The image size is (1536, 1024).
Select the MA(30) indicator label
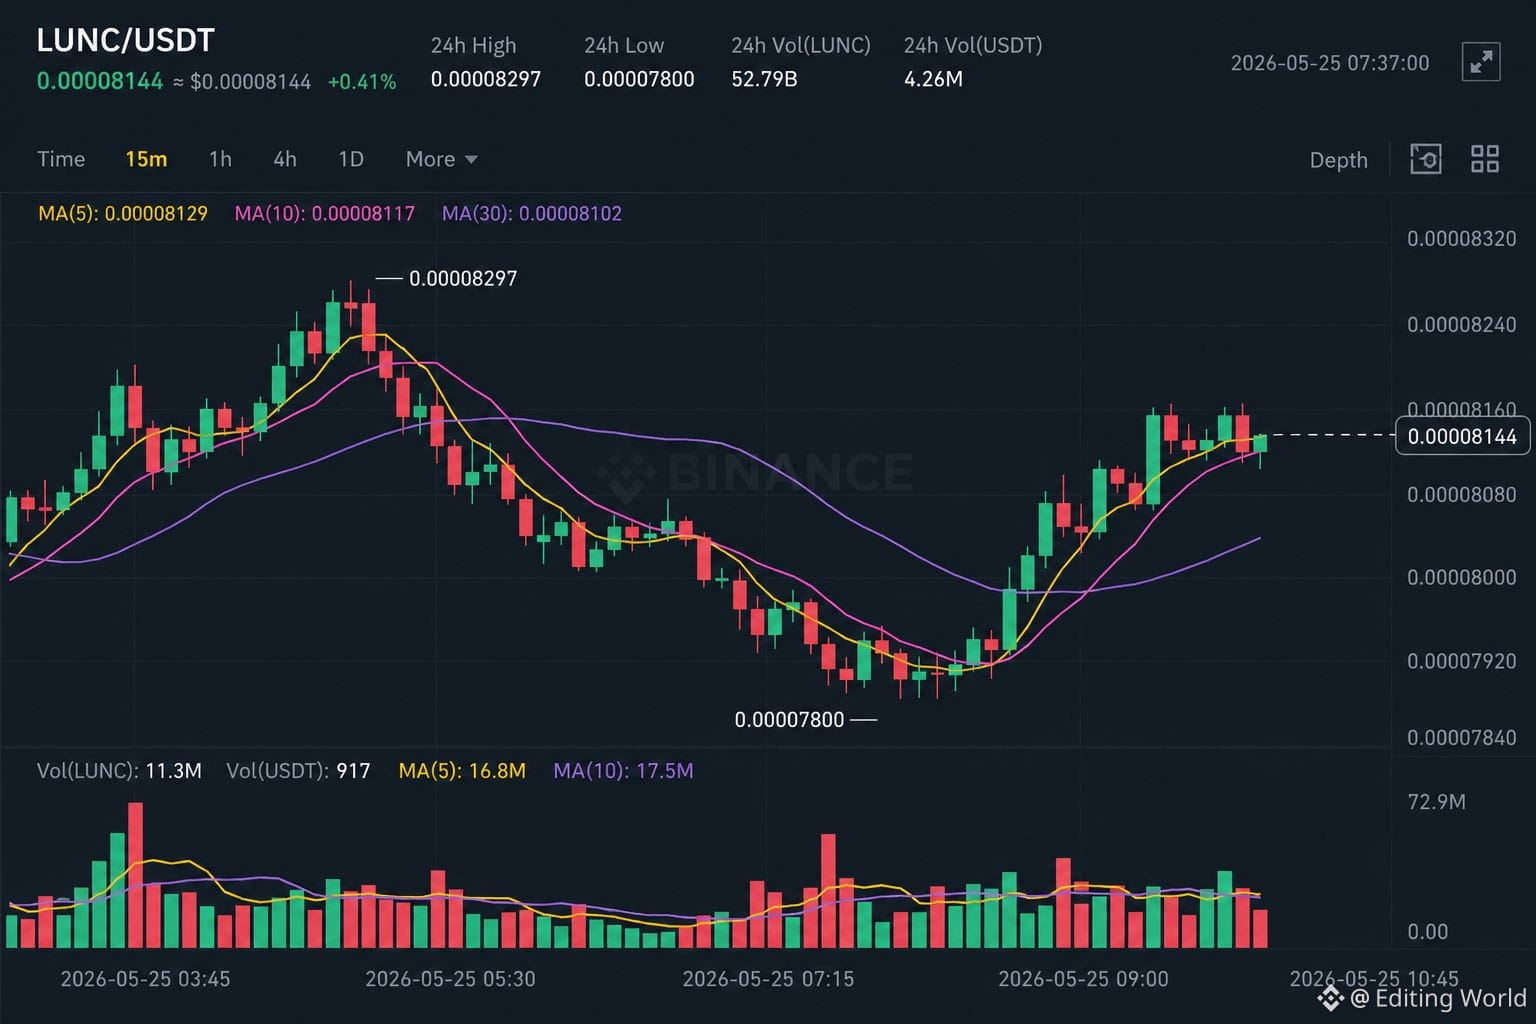click(x=532, y=213)
